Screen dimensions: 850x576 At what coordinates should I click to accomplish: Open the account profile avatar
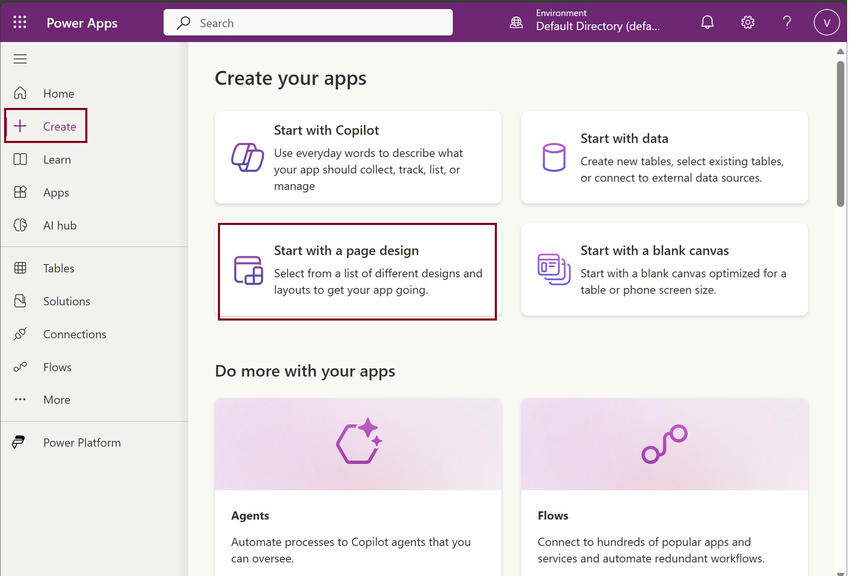[826, 22]
